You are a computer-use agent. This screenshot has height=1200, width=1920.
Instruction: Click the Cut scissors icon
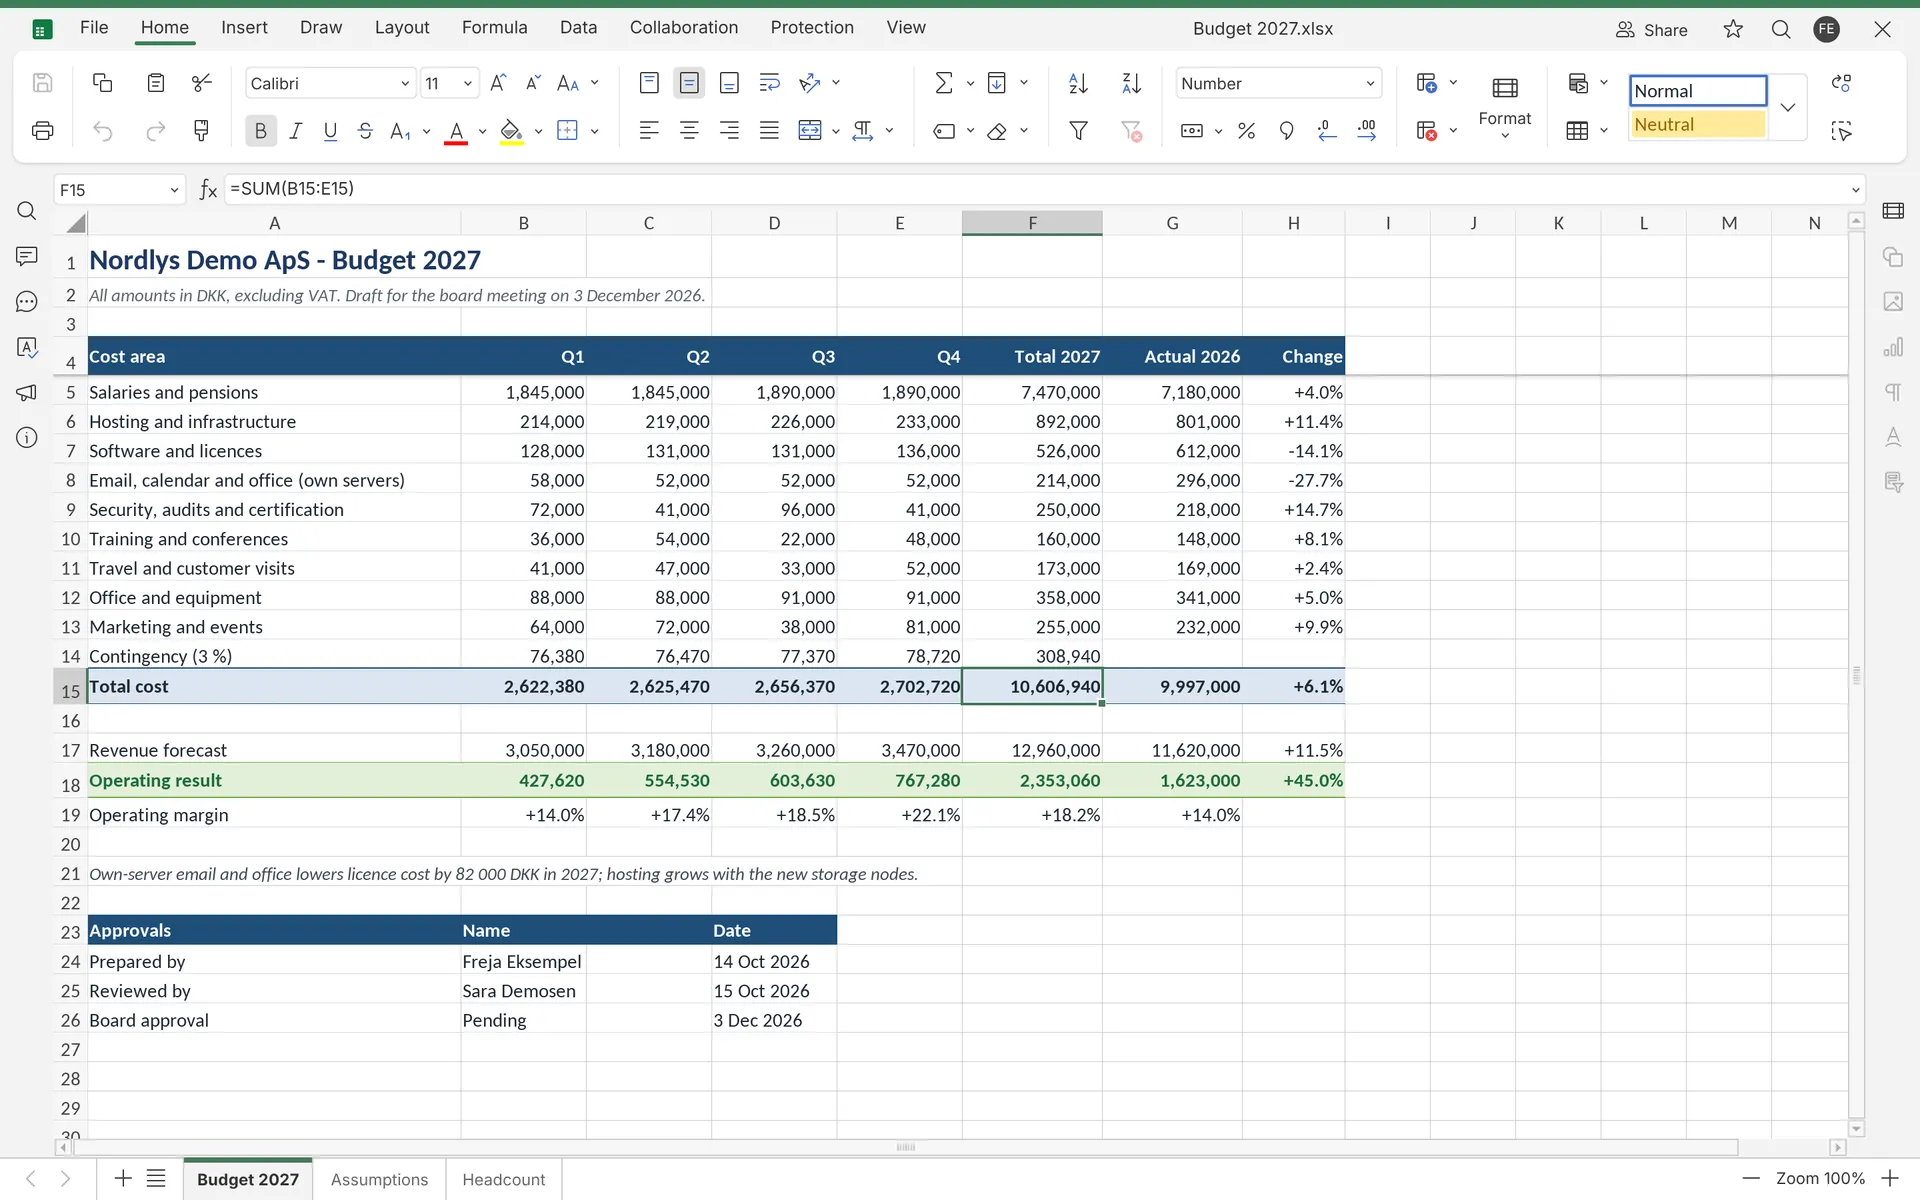(202, 83)
